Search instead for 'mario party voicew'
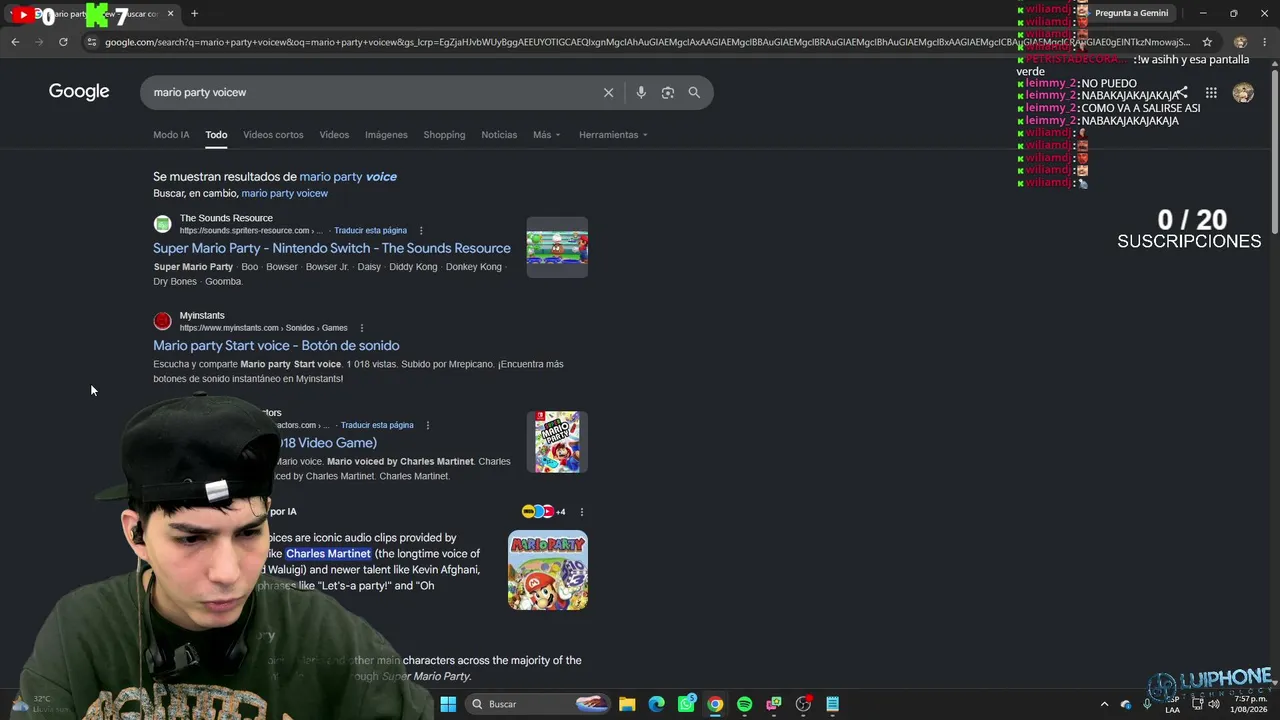Viewport: 1280px width, 720px height. pyautogui.click(x=284, y=193)
